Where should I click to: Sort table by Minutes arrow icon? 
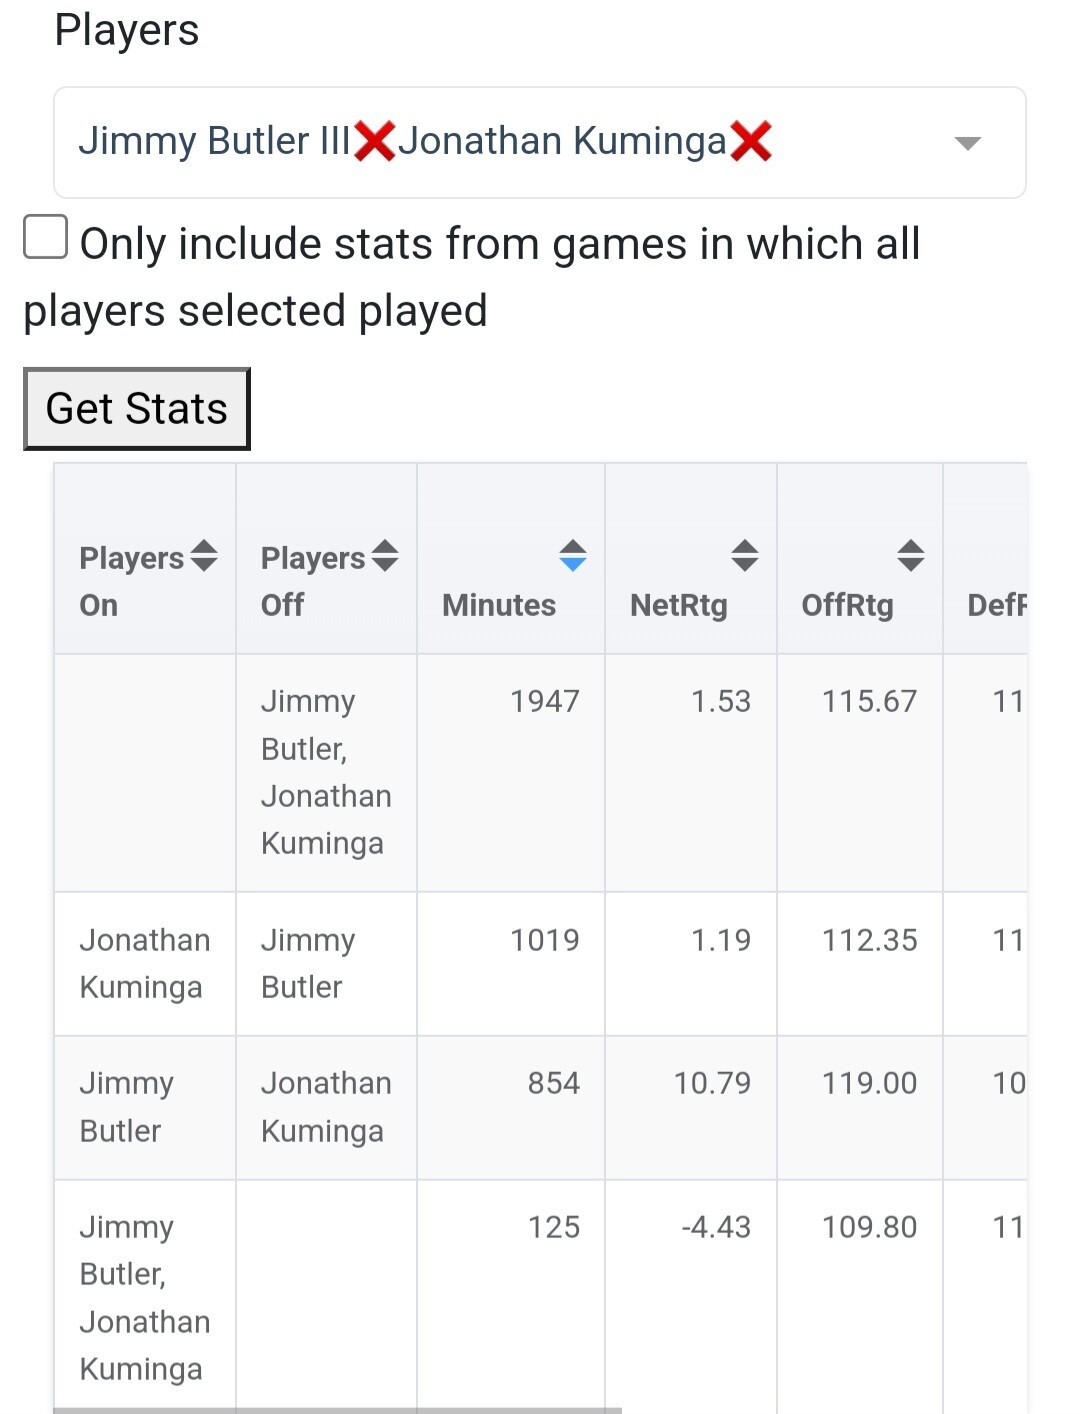(x=573, y=555)
